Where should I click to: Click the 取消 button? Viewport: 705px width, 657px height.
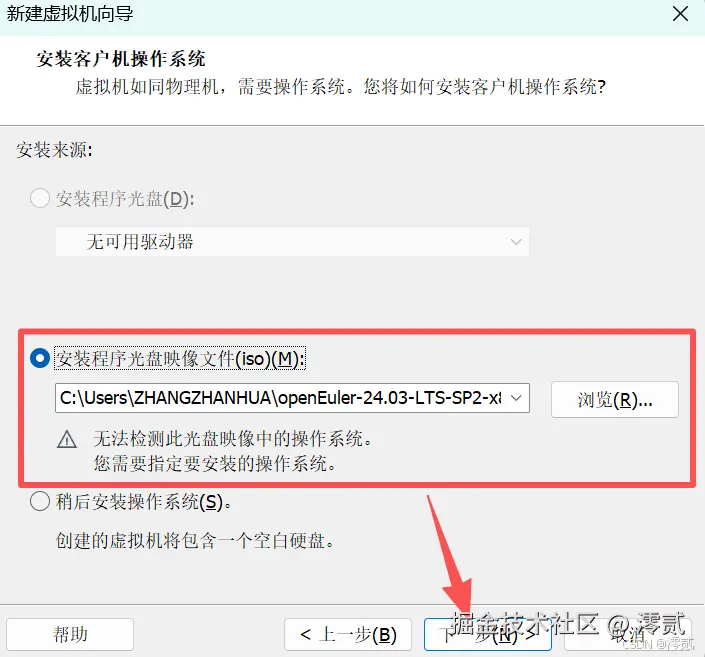click(628, 634)
